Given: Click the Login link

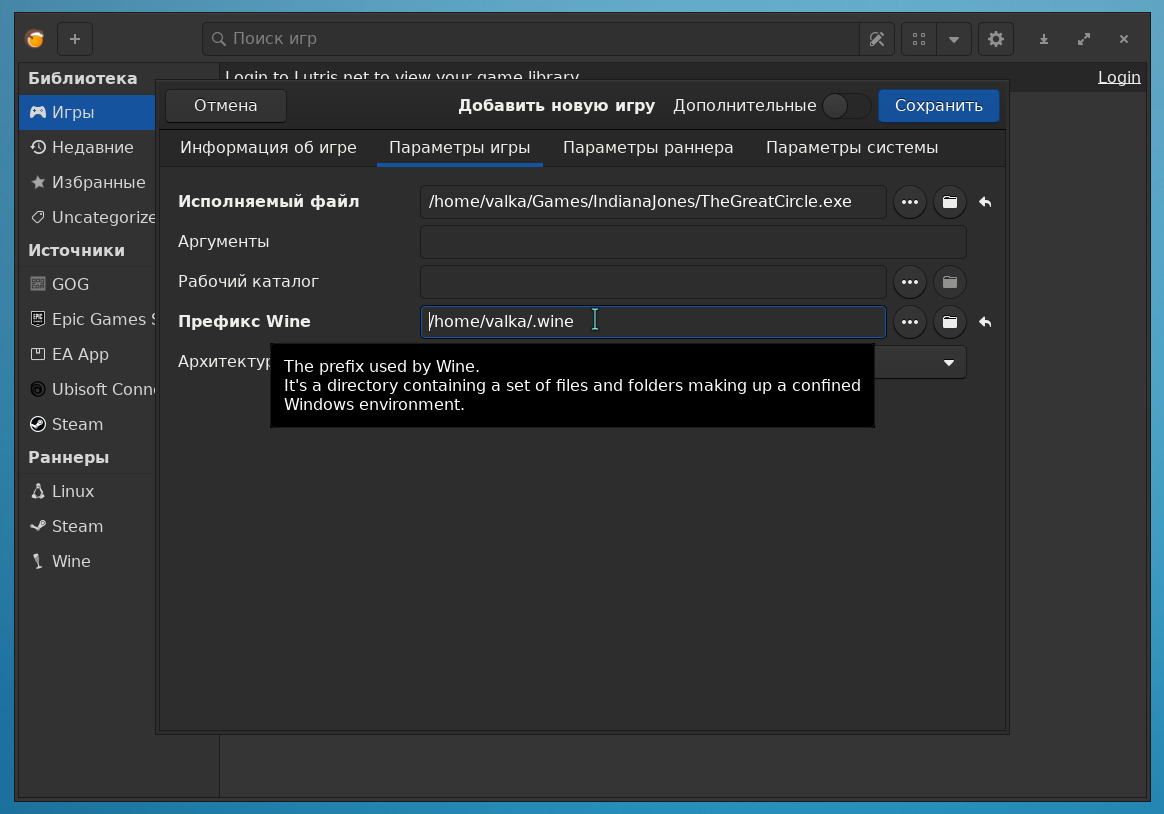Looking at the screenshot, I should pos(1119,77).
